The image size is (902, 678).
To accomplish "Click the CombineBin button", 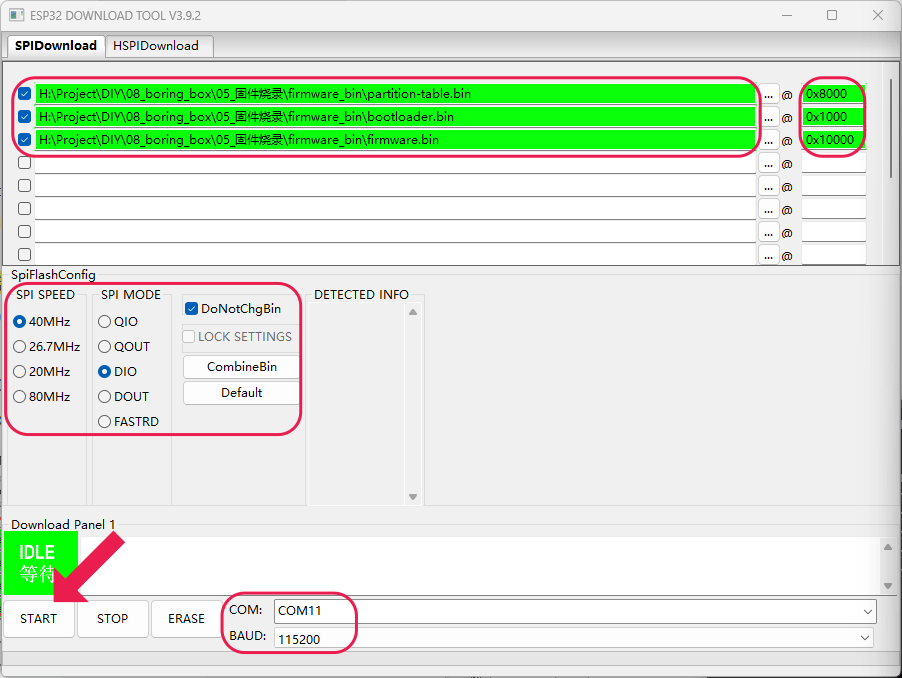I will click(242, 367).
